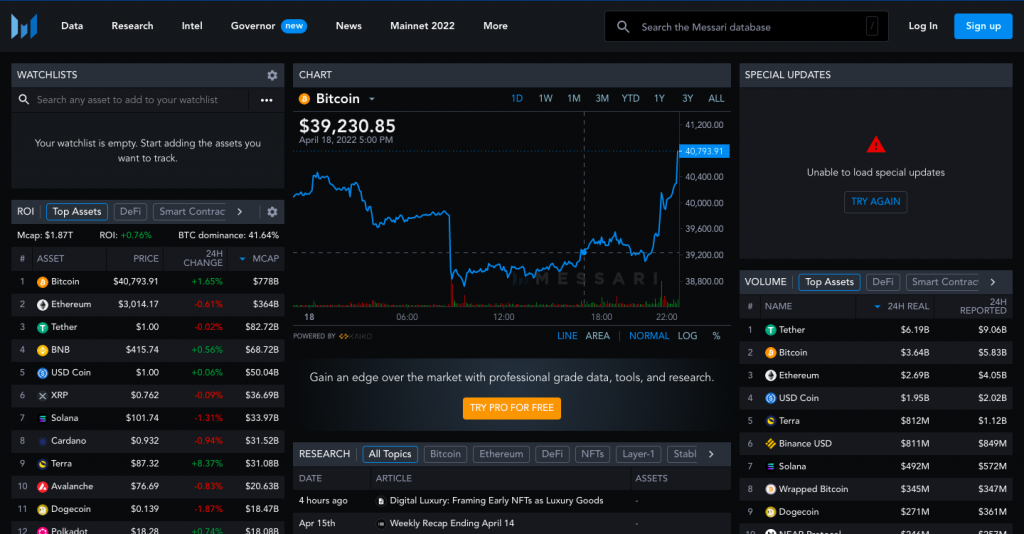The width and height of the screenshot is (1024, 534).
Task: Open the Intel navigation item
Action: point(192,26)
